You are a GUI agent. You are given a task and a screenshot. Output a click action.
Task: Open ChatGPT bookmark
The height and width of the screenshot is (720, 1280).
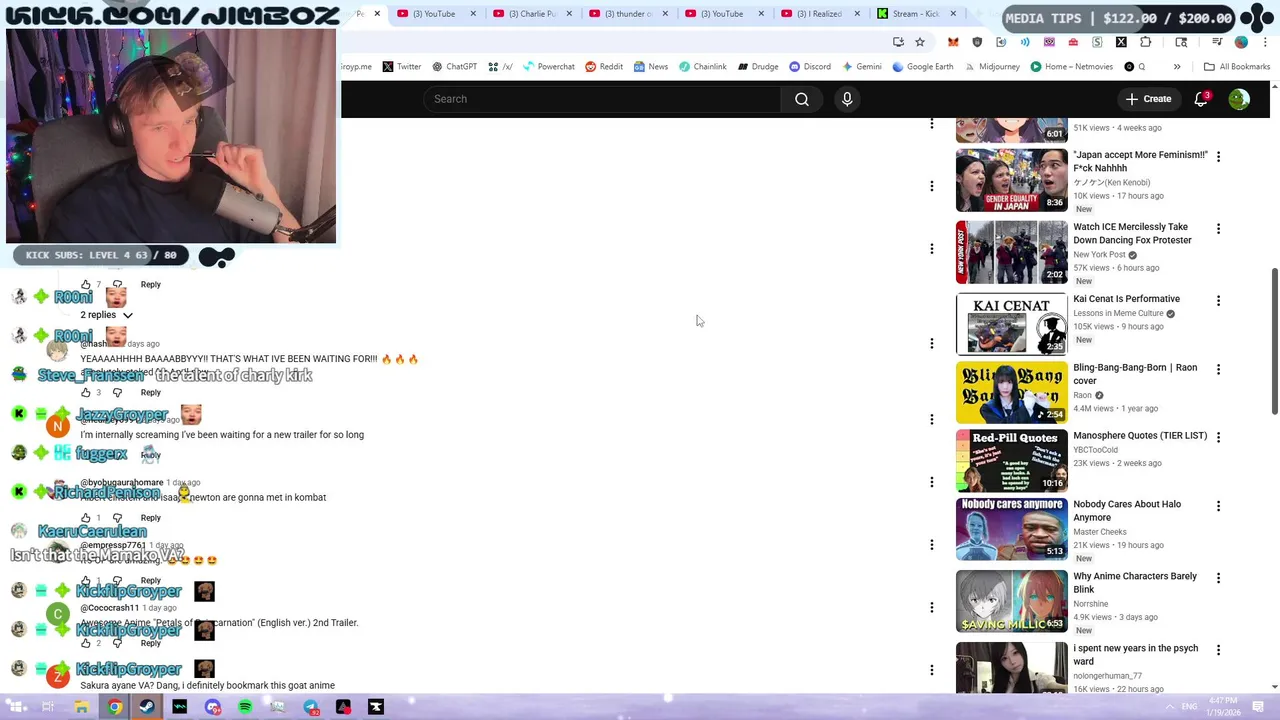pos(454,67)
